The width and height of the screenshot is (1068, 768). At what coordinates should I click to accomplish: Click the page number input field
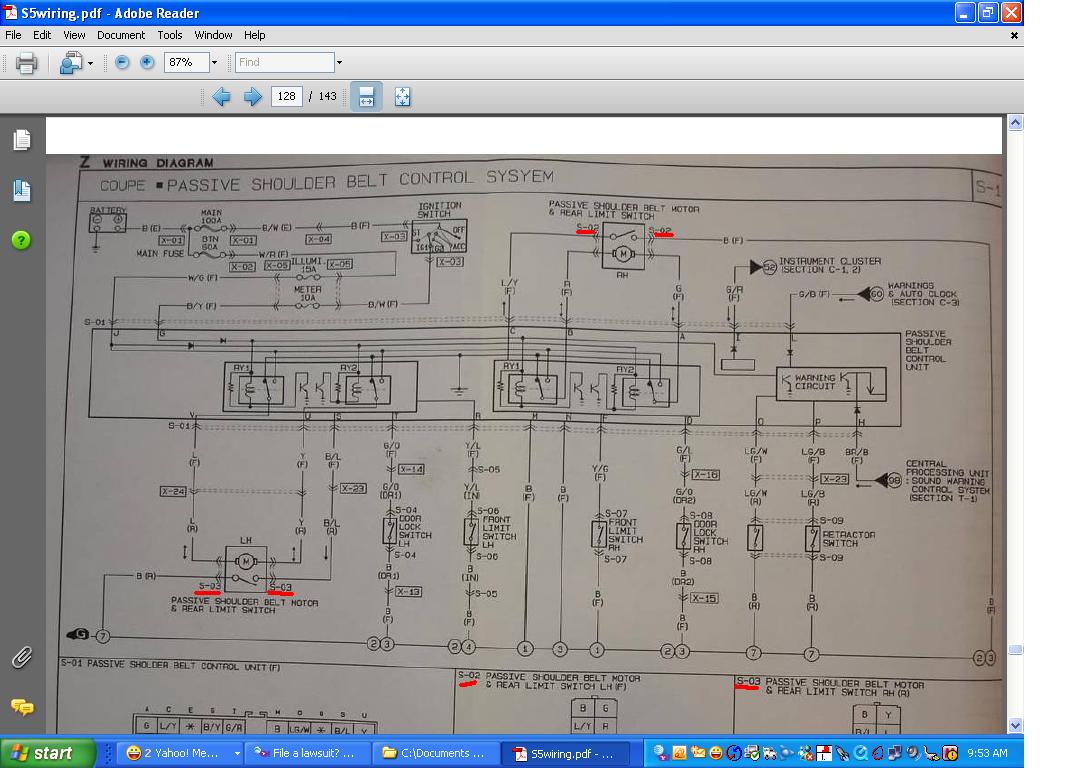click(286, 97)
